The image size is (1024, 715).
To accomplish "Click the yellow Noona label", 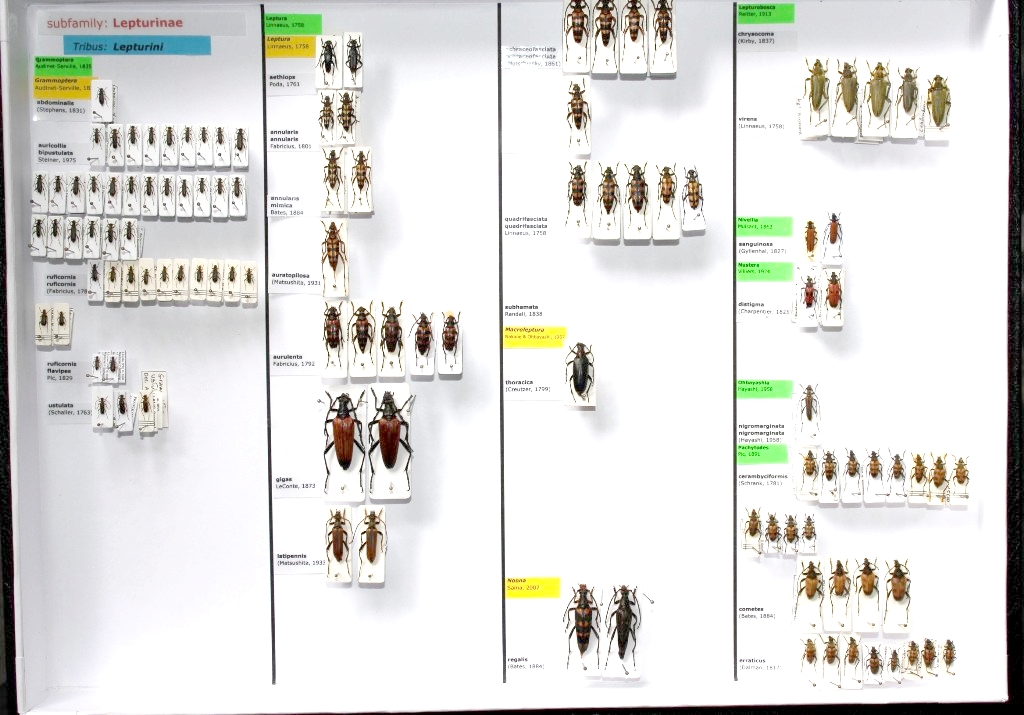I will tap(531, 586).
